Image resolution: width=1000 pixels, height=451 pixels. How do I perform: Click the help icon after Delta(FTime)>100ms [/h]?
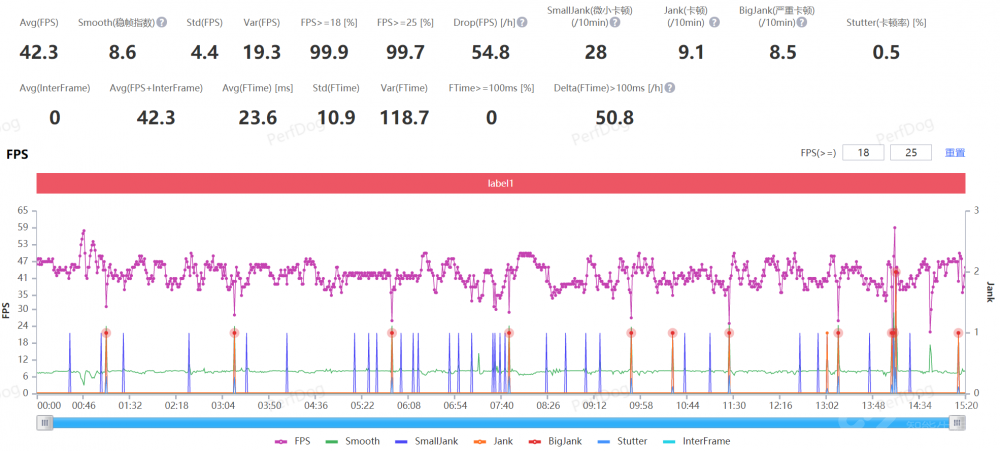pyautogui.click(x=670, y=88)
